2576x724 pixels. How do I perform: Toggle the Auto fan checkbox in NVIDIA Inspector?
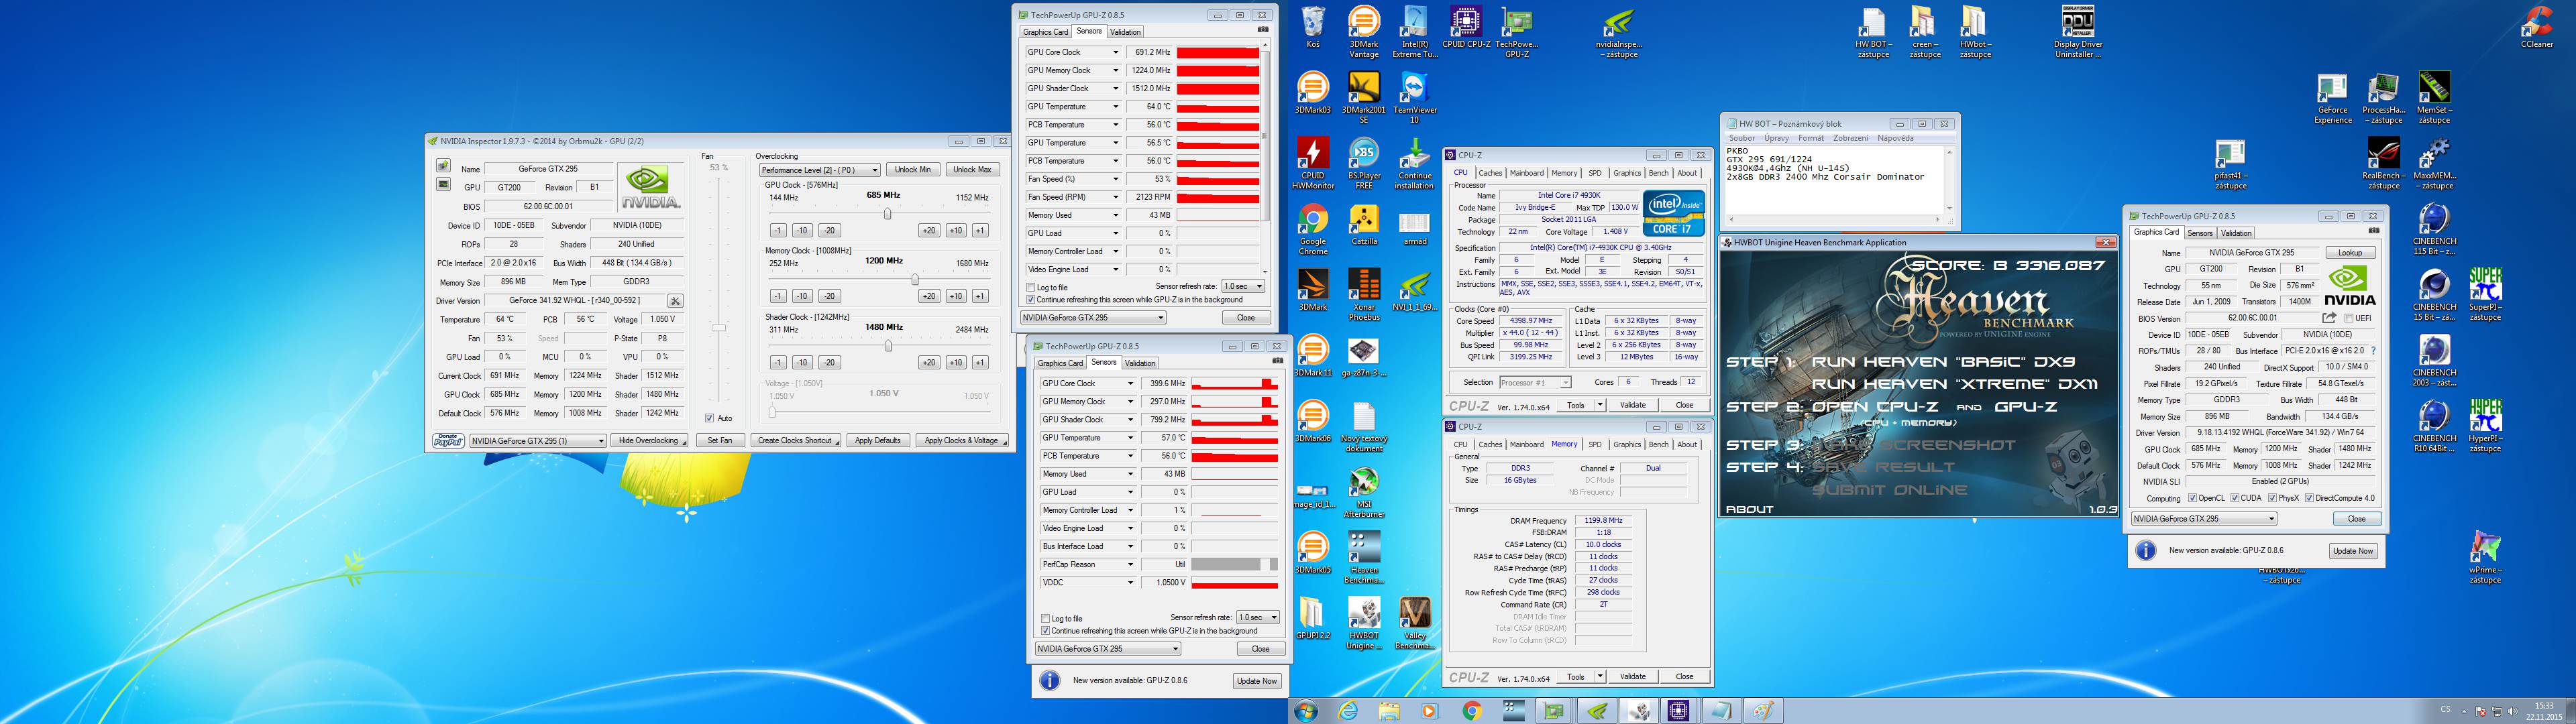pos(709,418)
